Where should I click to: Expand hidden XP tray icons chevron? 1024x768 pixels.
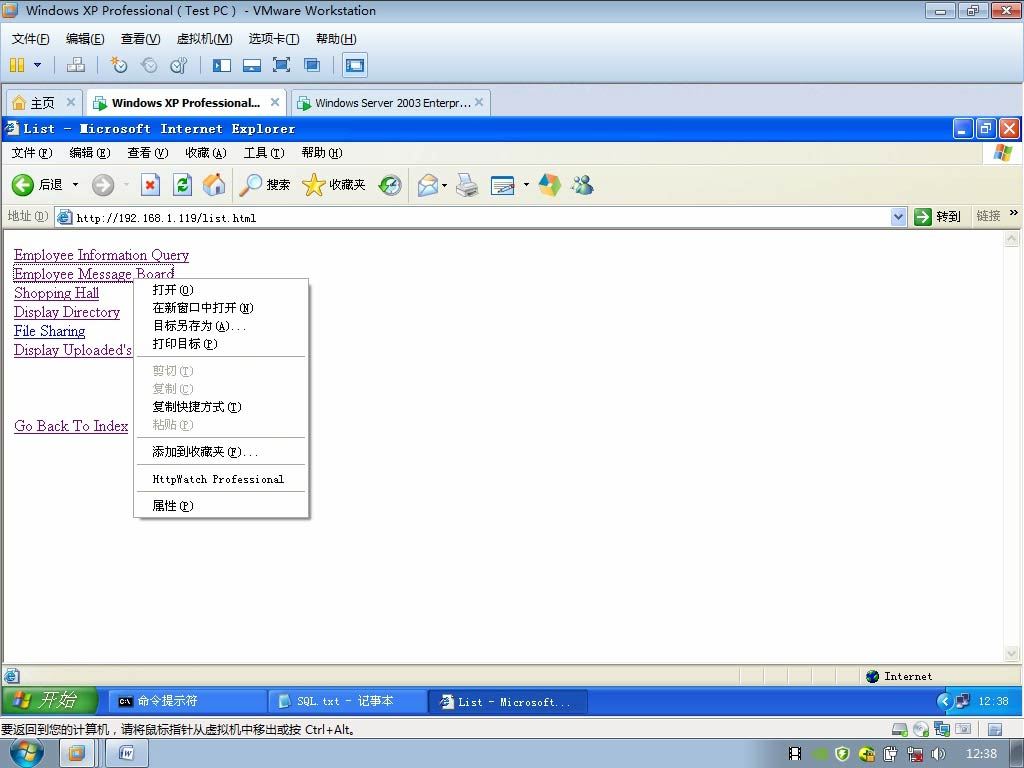pos(943,701)
